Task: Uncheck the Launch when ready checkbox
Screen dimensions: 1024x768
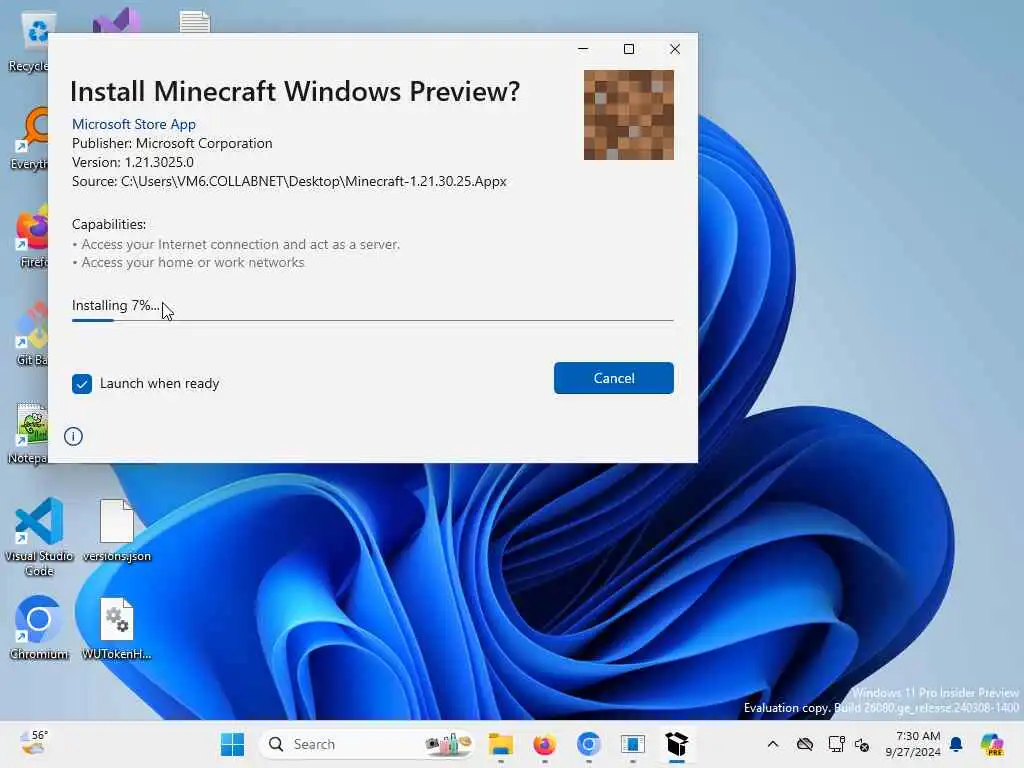Action: [82, 384]
